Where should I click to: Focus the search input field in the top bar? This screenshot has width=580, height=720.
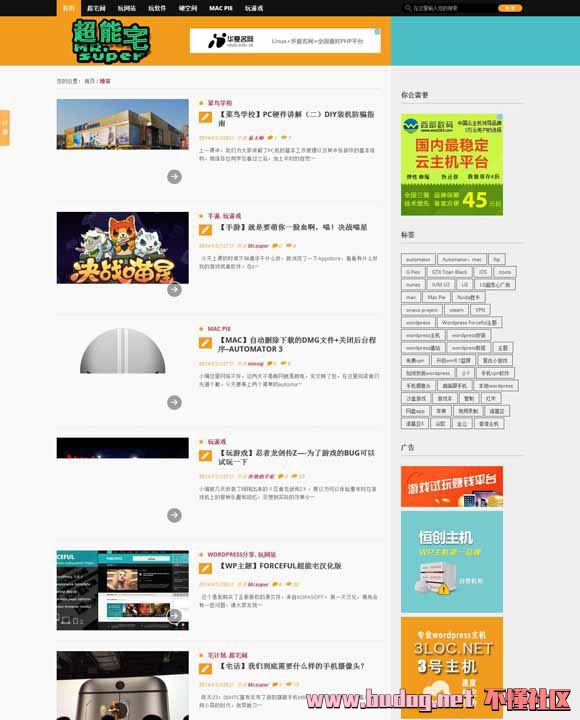(x=454, y=8)
